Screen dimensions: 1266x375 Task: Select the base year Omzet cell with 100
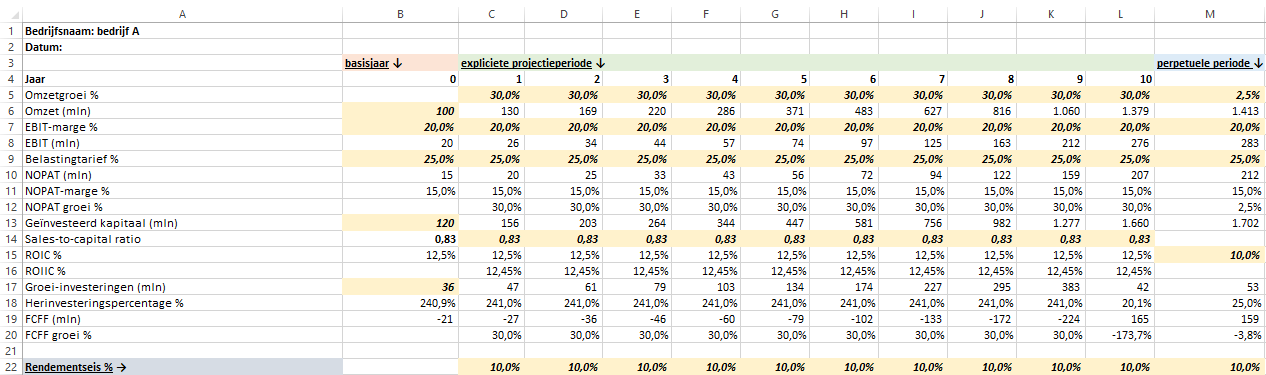[400, 110]
